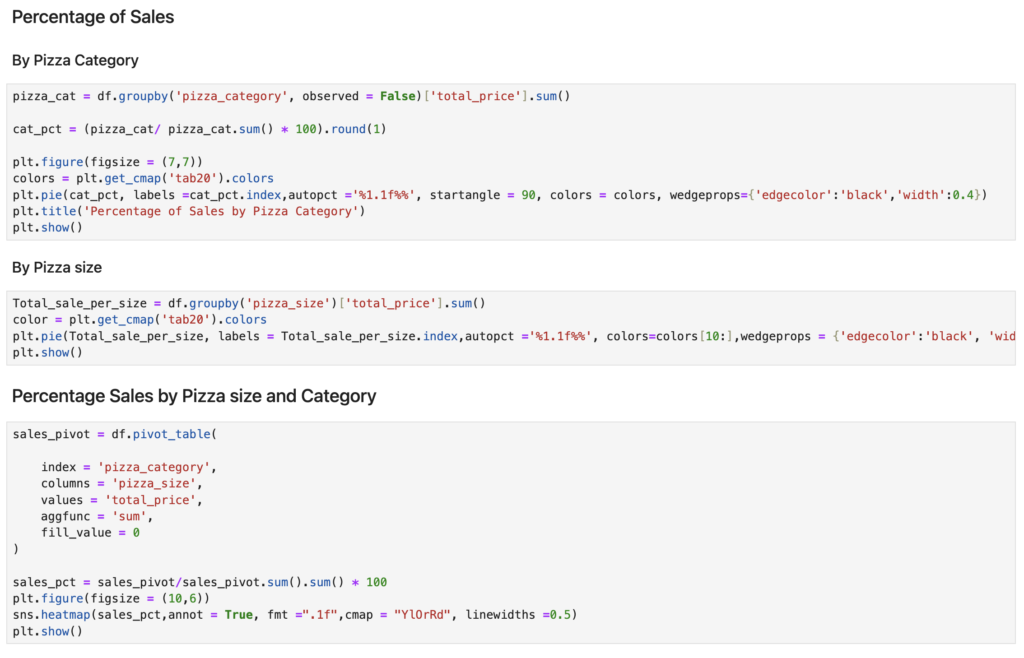Click the 'By Pizza size' subheading
The image size is (1024, 658).
point(57,267)
